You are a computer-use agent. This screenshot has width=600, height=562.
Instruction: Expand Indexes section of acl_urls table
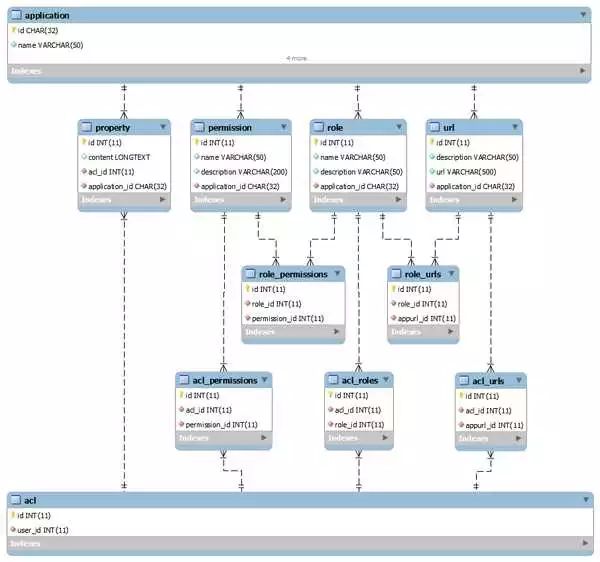518,438
